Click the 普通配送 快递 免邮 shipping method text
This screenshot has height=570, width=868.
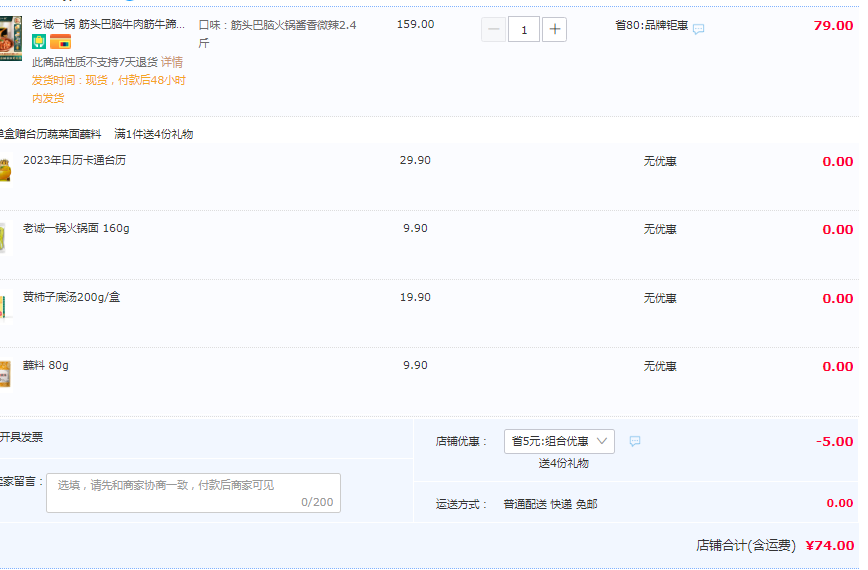(550, 504)
